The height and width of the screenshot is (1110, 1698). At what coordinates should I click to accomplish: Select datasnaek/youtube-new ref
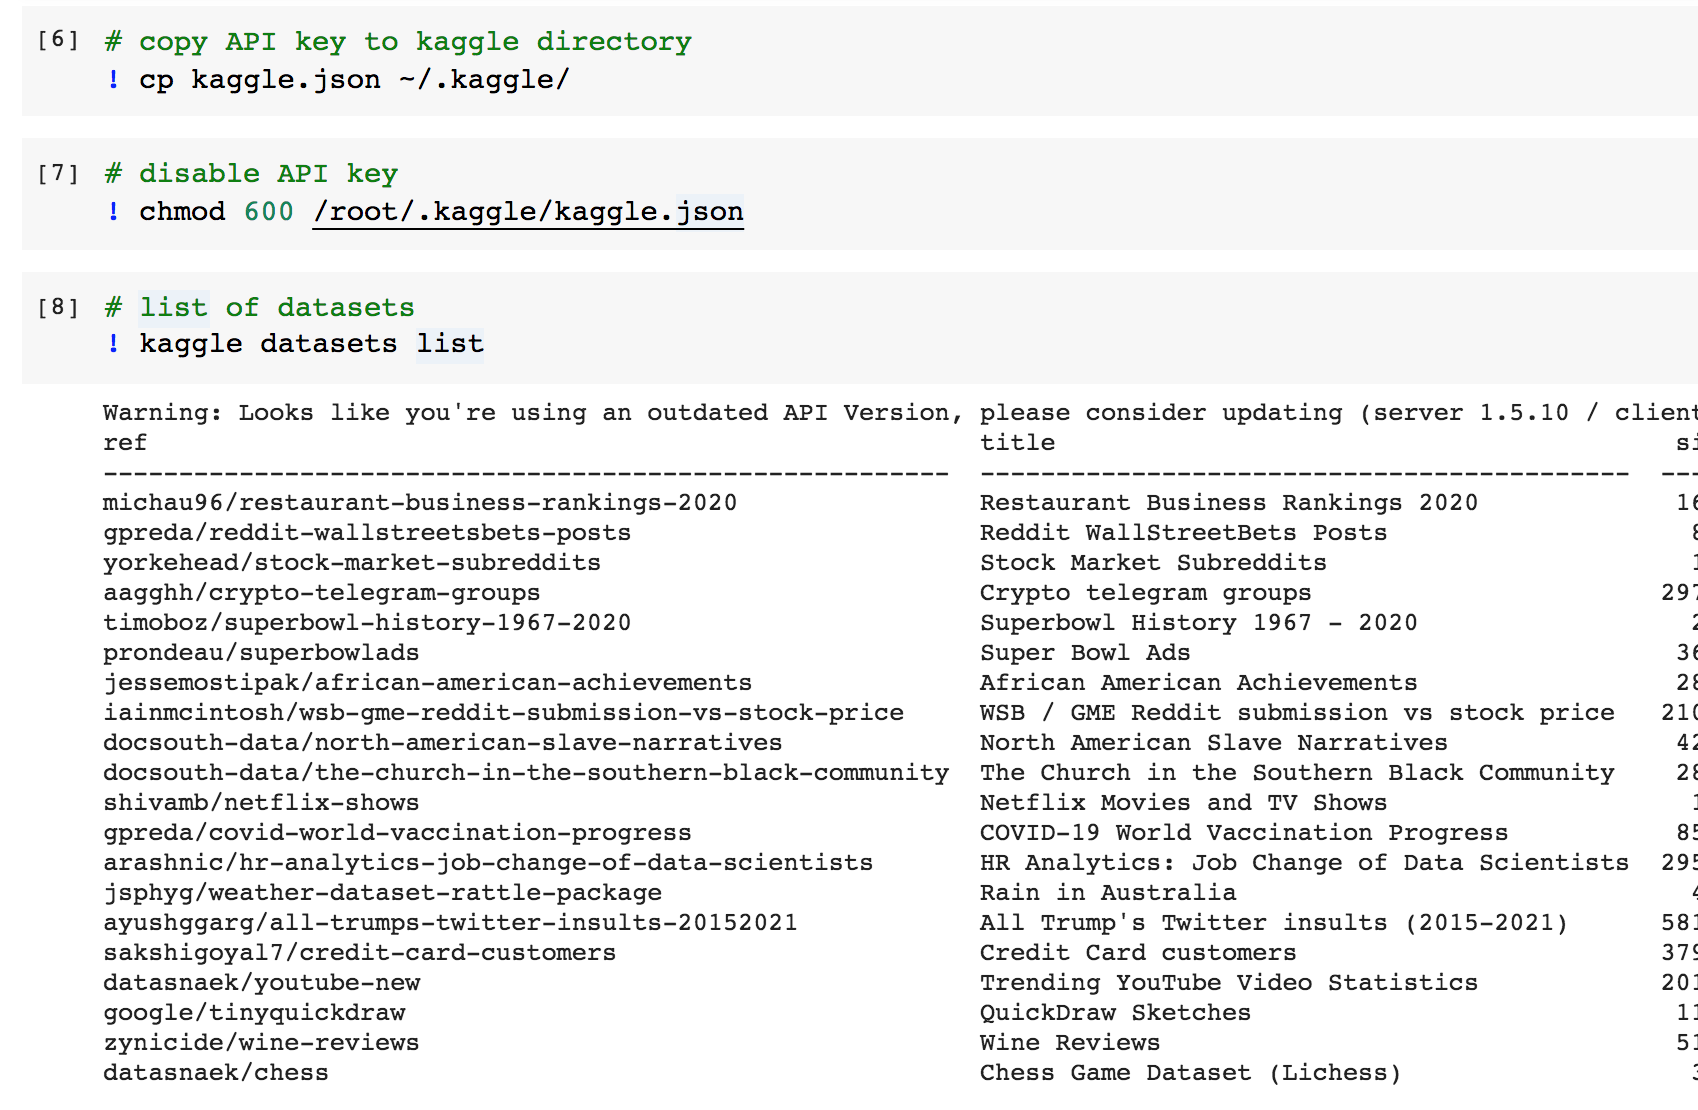click(261, 982)
